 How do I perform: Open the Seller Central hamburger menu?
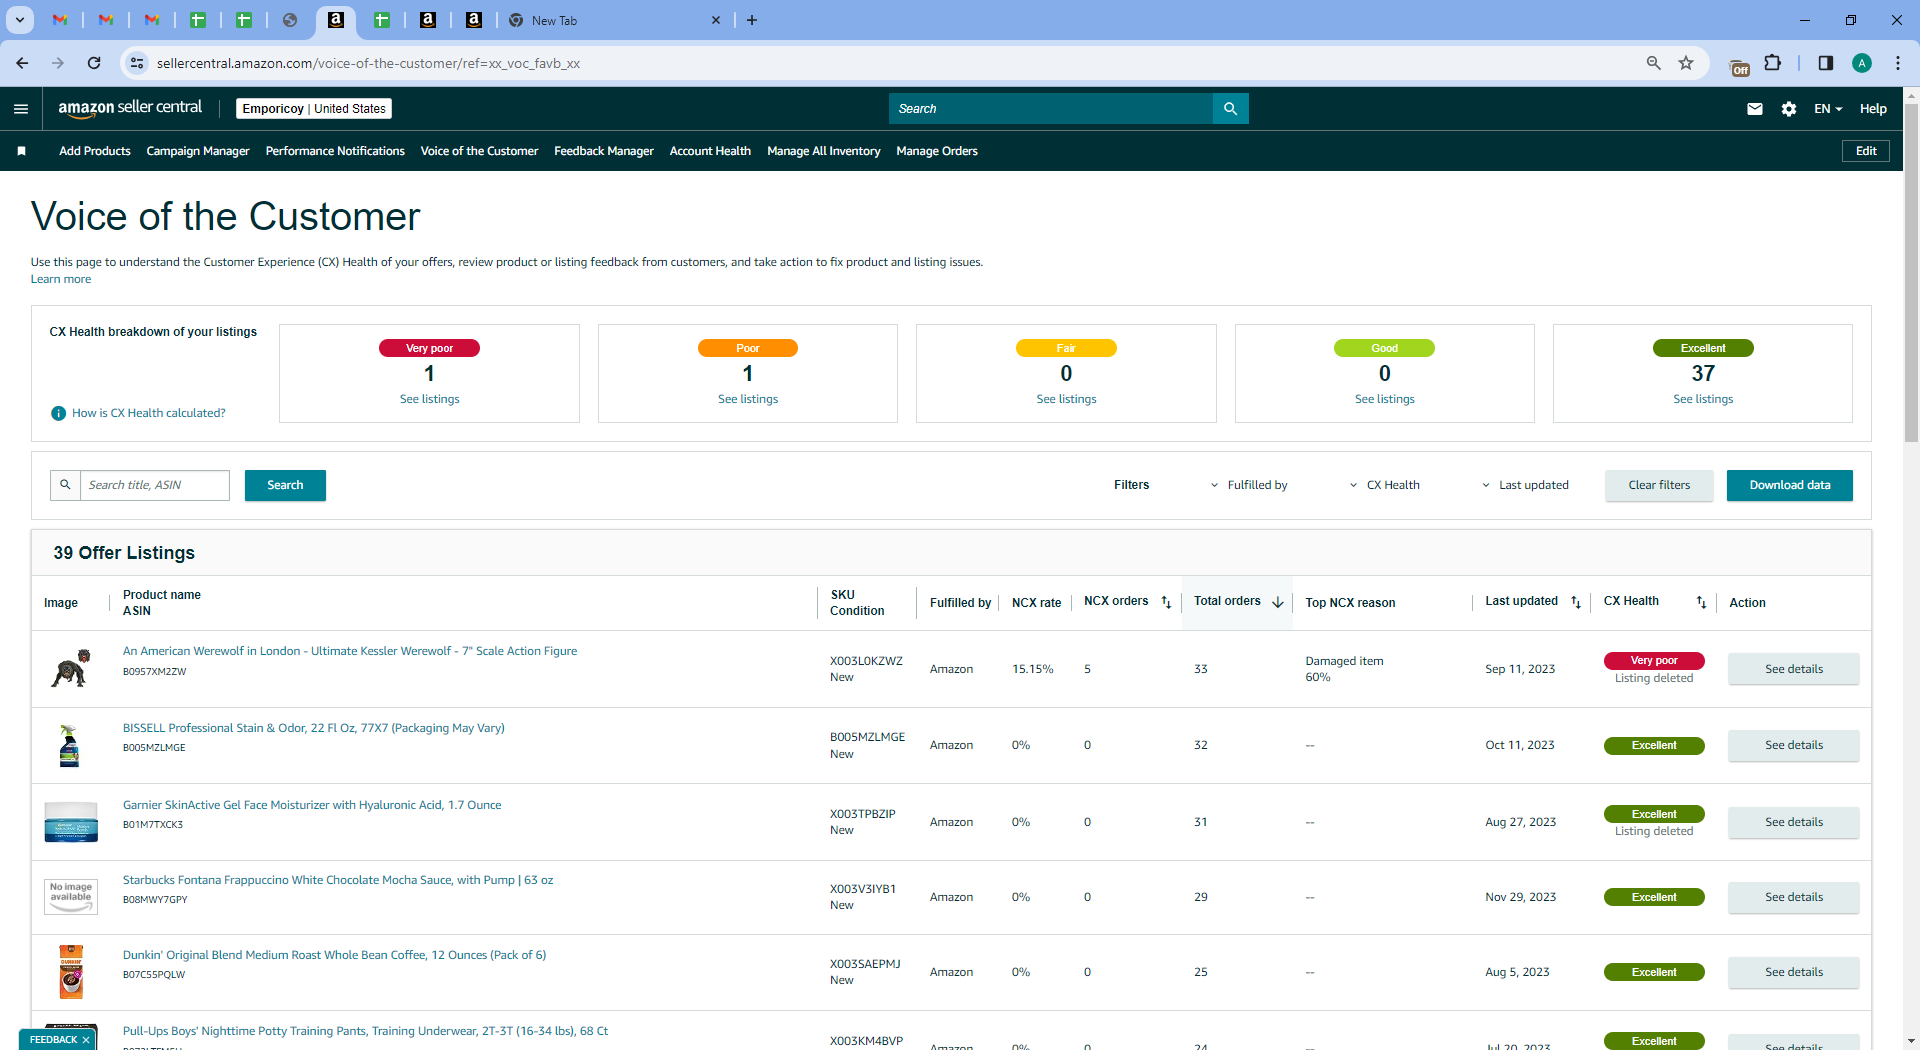pos(21,109)
